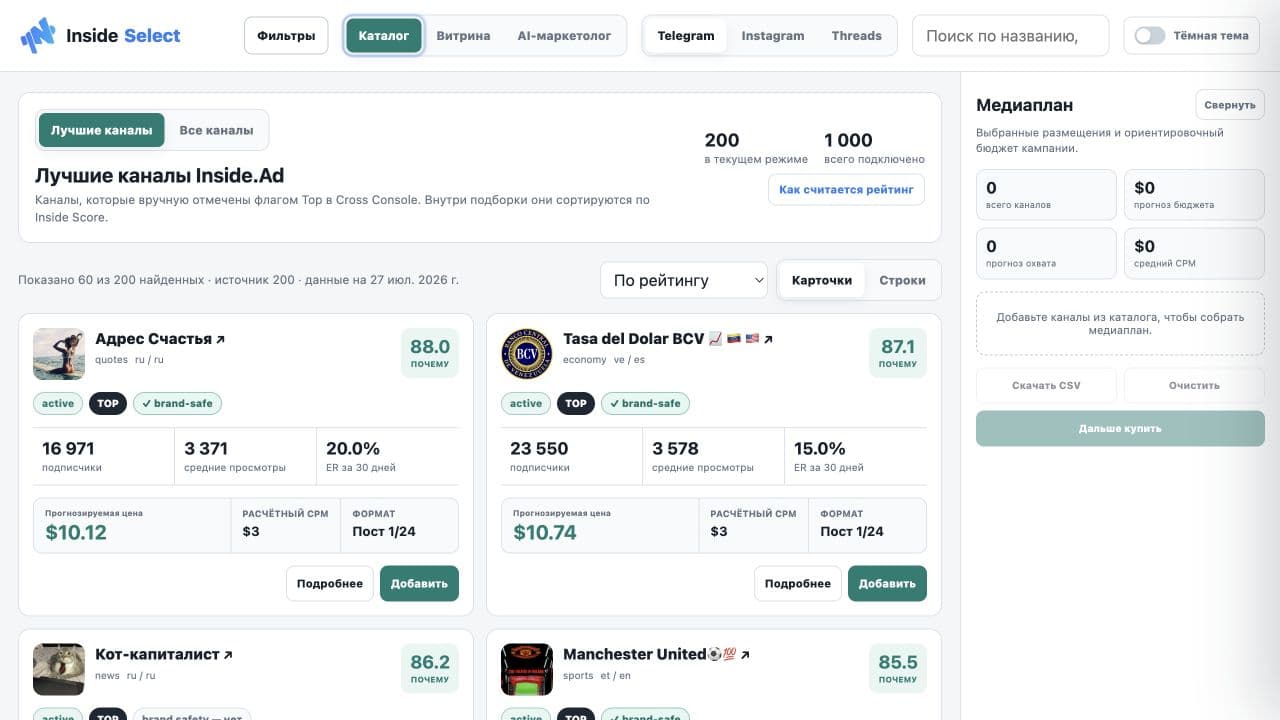
Task: Click the Адрес Счастья channel avatar
Action: (x=59, y=354)
